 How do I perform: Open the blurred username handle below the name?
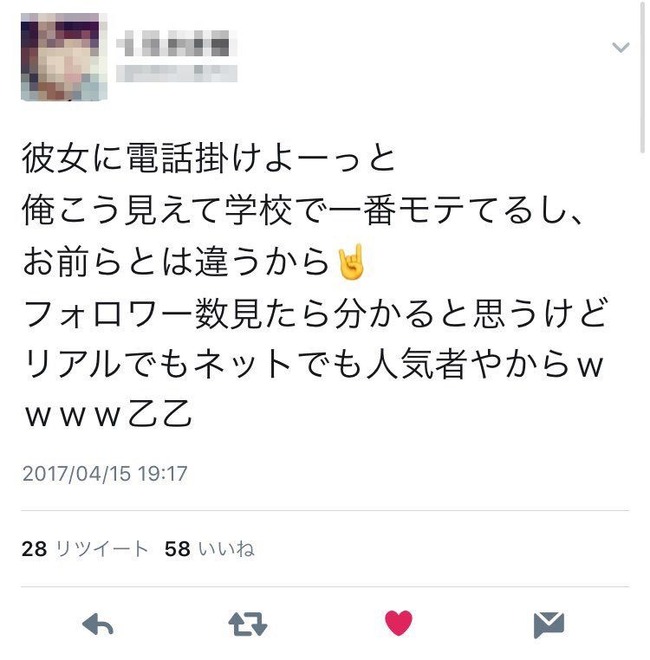point(177,73)
